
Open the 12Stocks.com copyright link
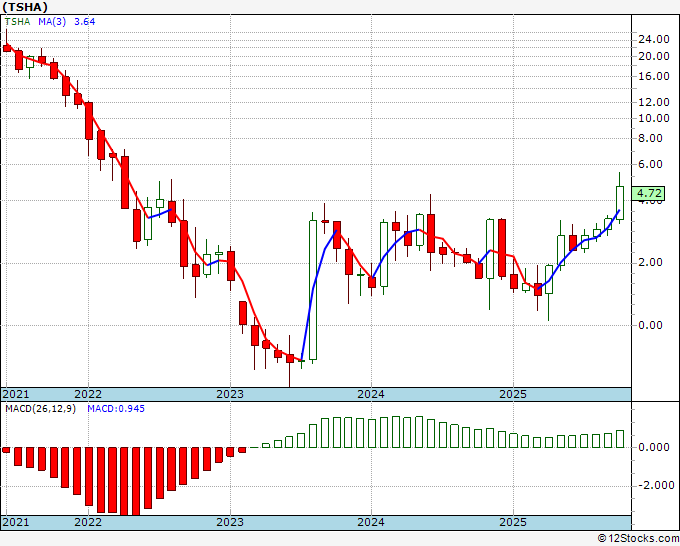pyautogui.click(x=638, y=539)
